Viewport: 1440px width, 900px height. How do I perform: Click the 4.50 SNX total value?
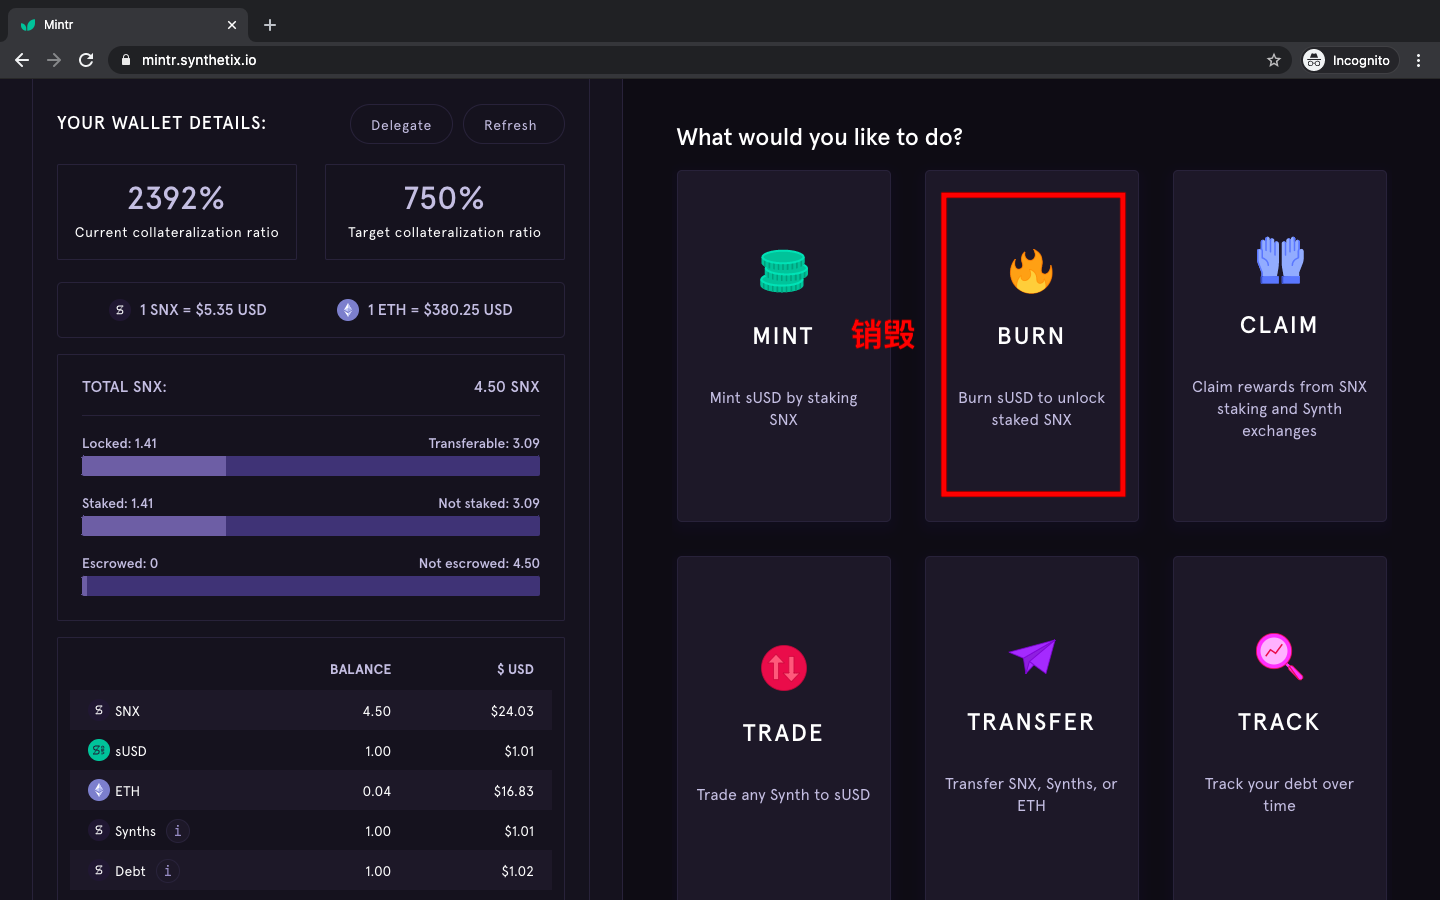pos(507,387)
